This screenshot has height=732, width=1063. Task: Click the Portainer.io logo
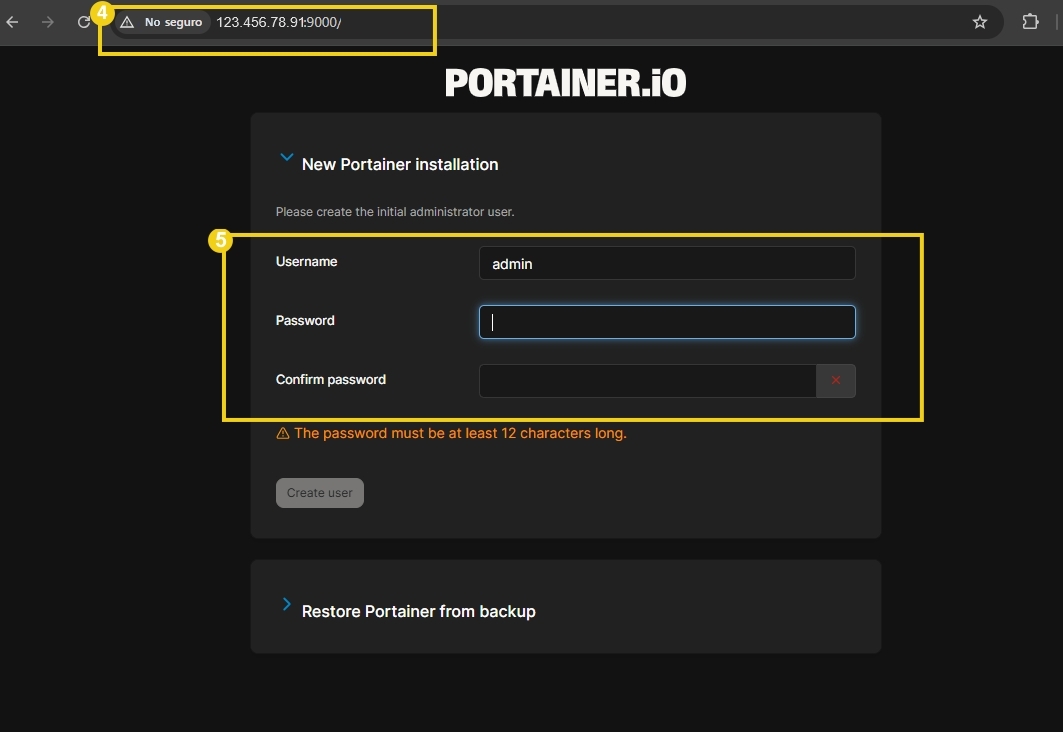pyautogui.click(x=565, y=82)
